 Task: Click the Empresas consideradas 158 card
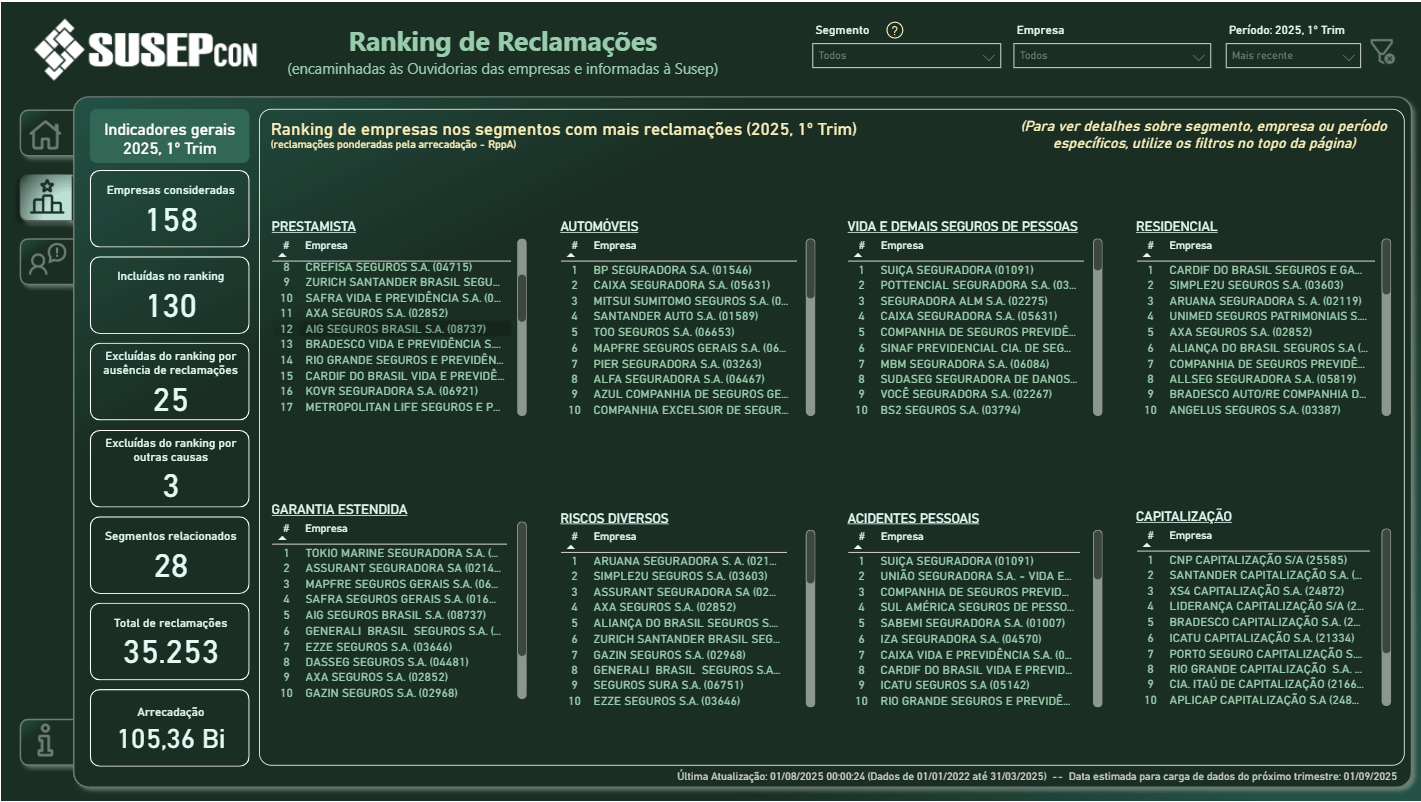[x=168, y=208]
